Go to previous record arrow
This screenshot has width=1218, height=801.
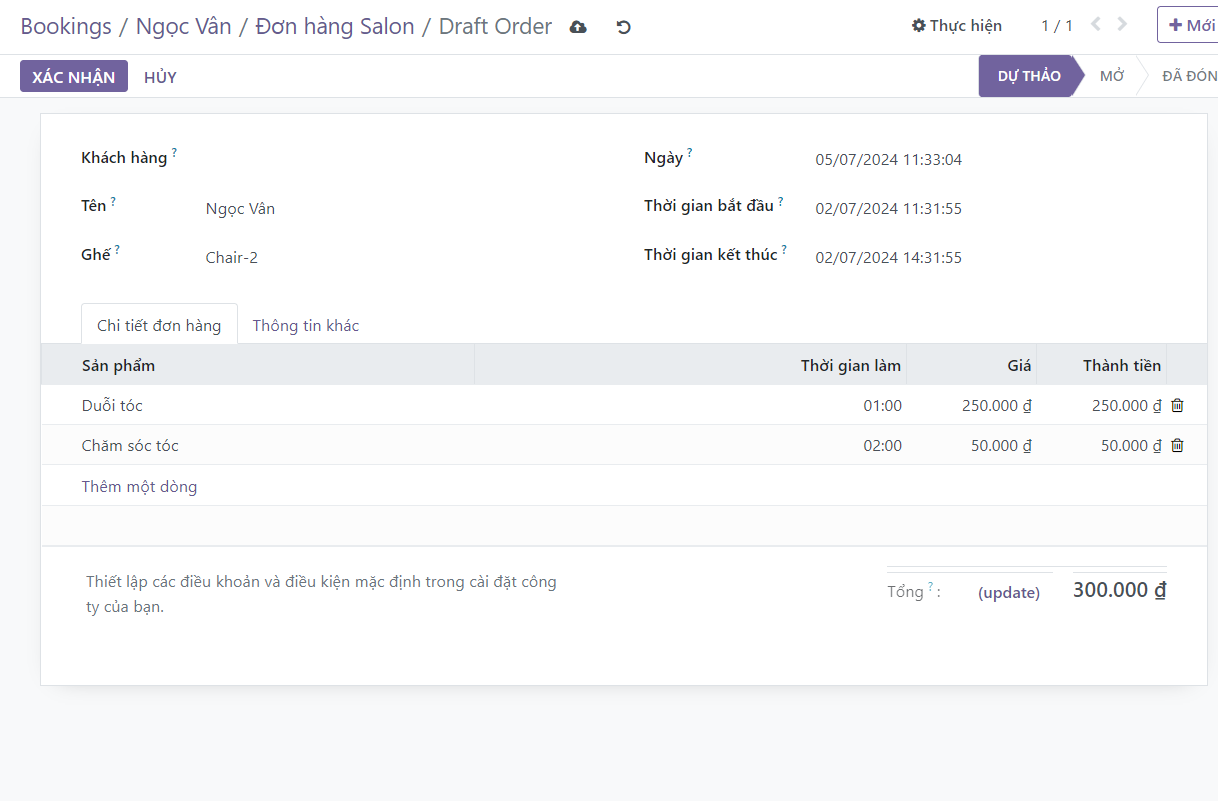point(1096,25)
